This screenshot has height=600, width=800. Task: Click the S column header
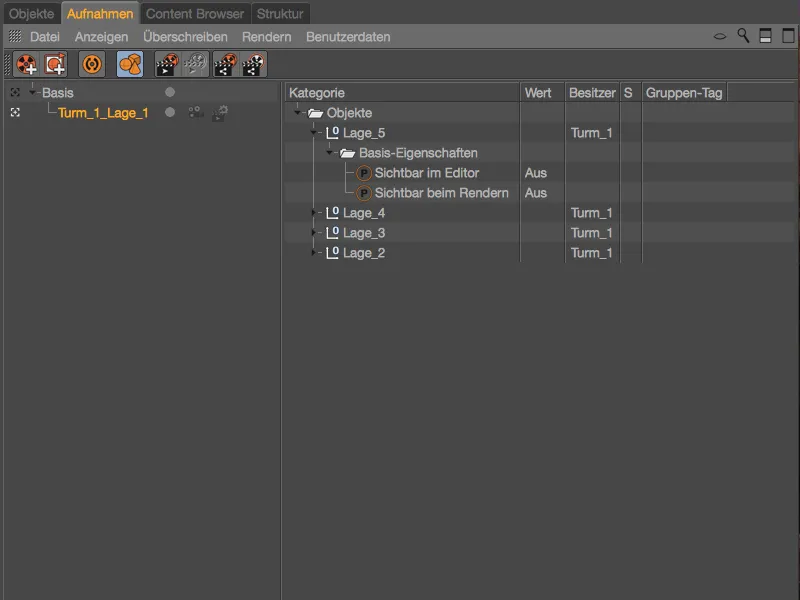click(x=630, y=93)
